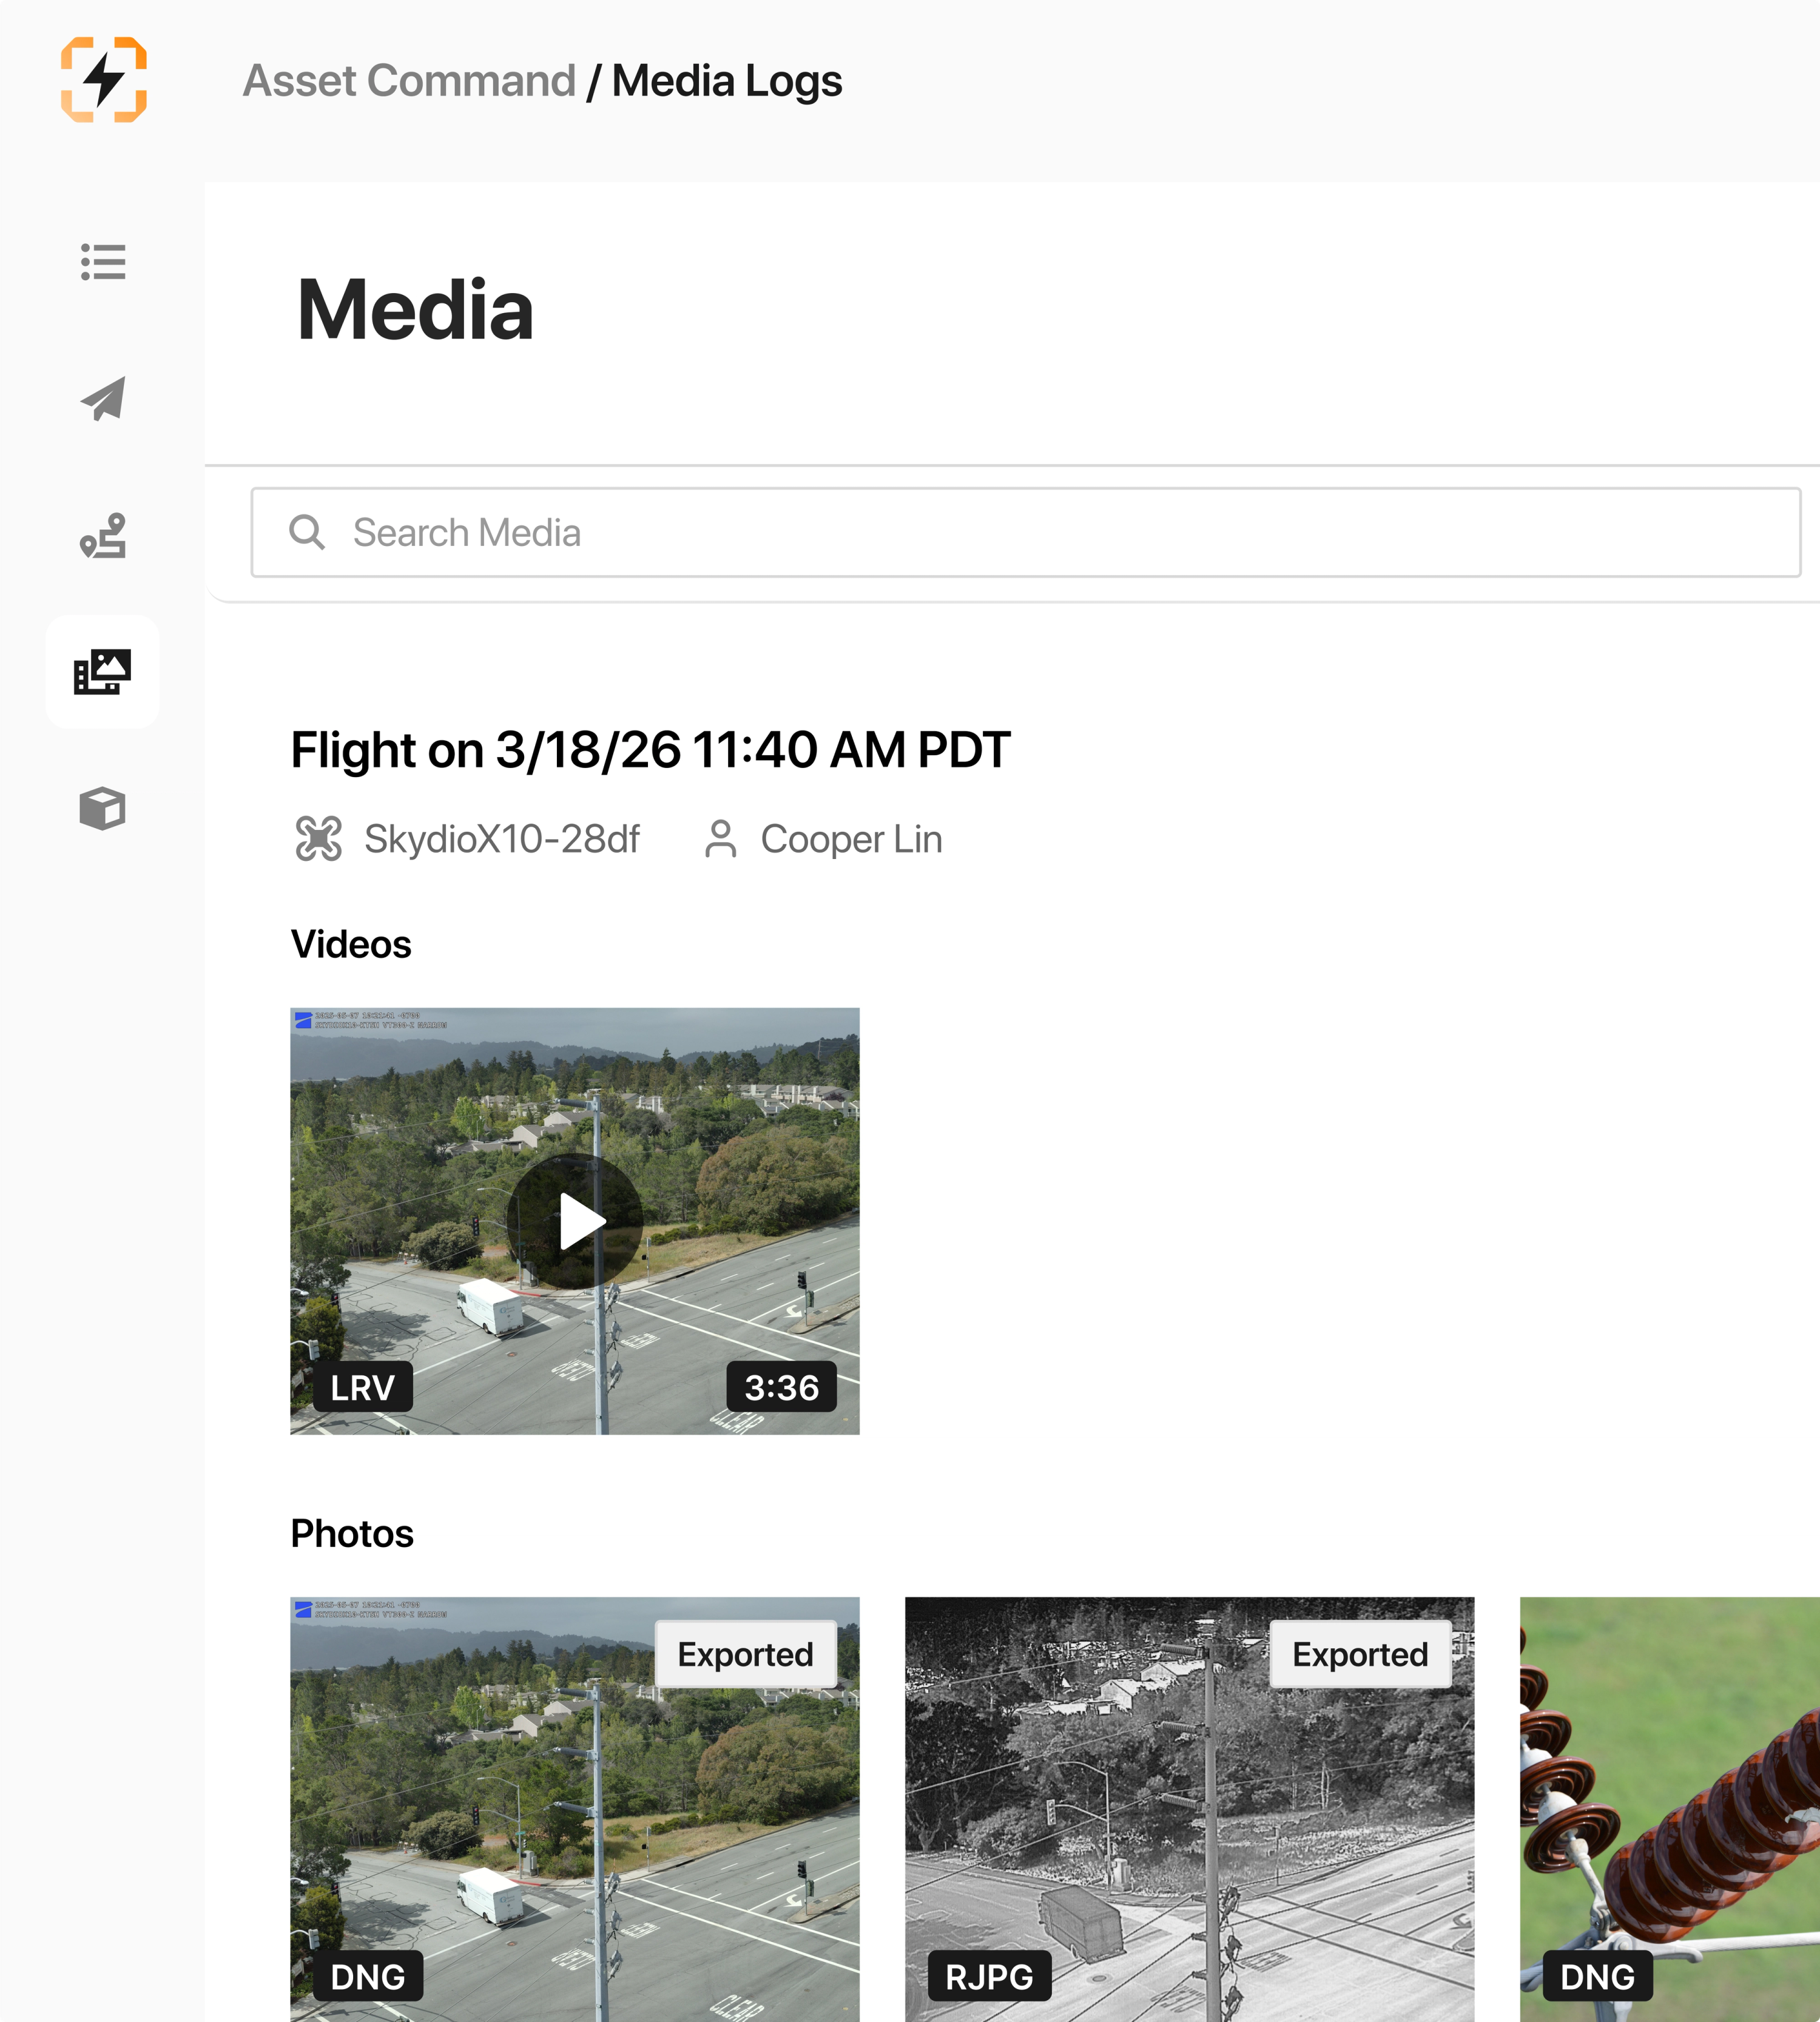Viewport: 1820px width, 2022px height.
Task: Open the insulator DNG photo thumbnail
Action: point(1670,1809)
